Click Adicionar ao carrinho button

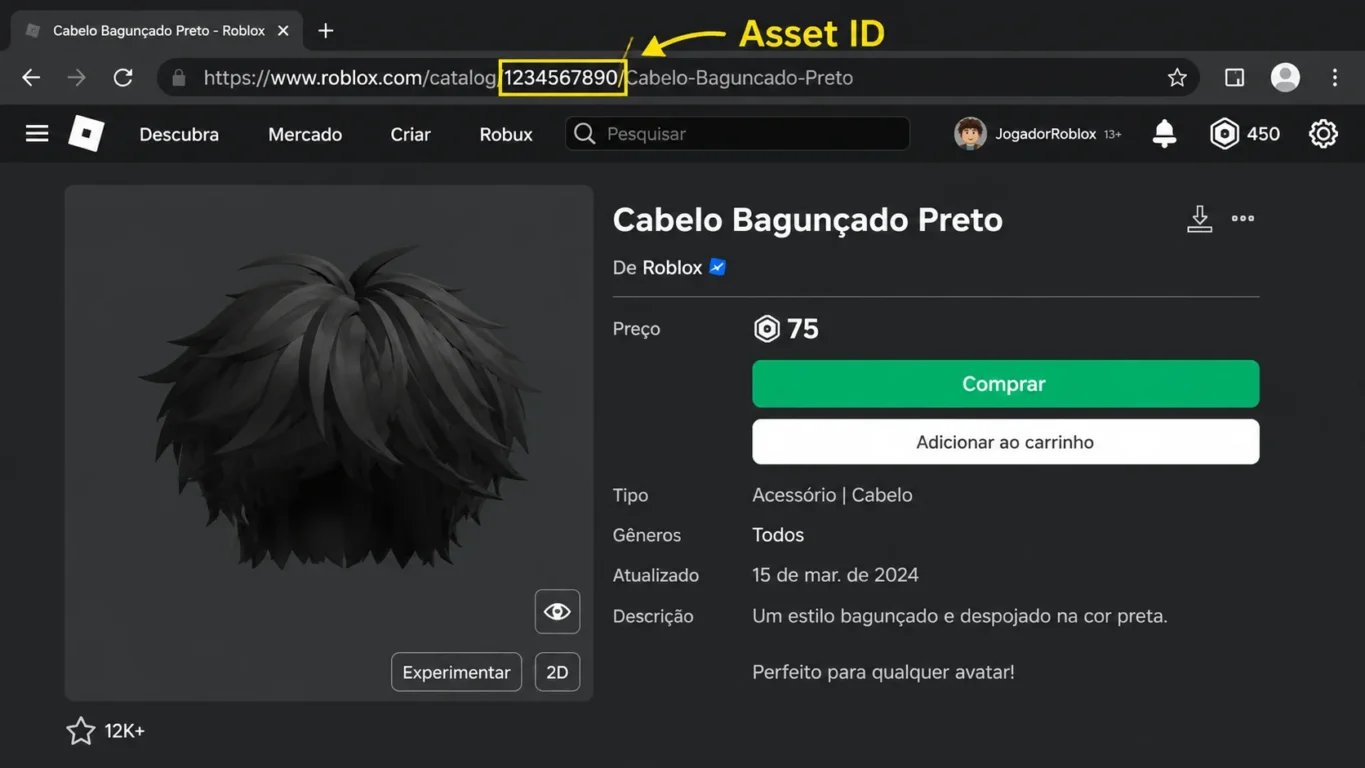tap(1005, 442)
